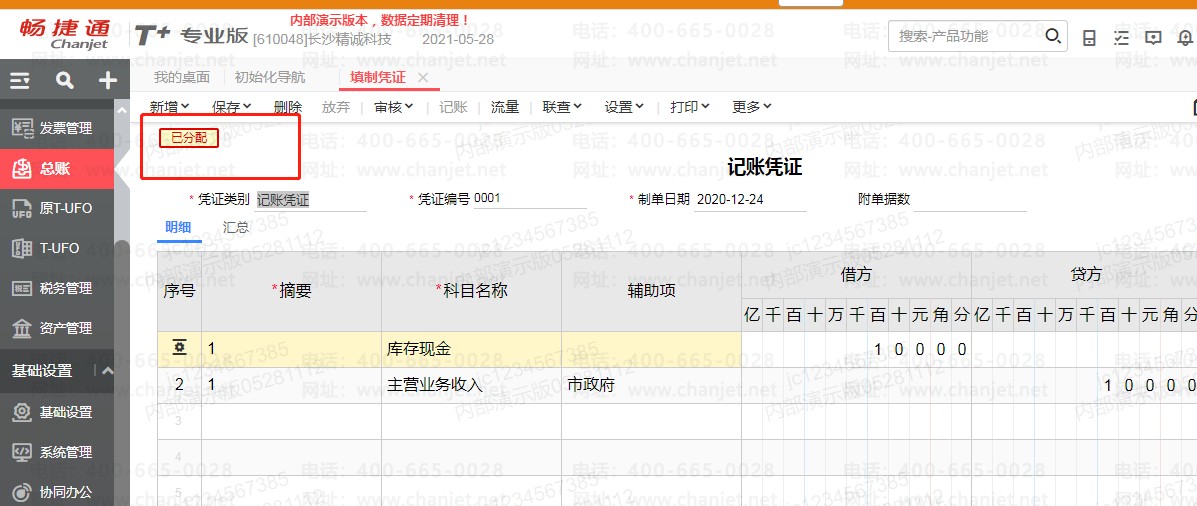Expand the 保存 dropdown menu
This screenshot has width=1197, height=506.
[x=232, y=108]
